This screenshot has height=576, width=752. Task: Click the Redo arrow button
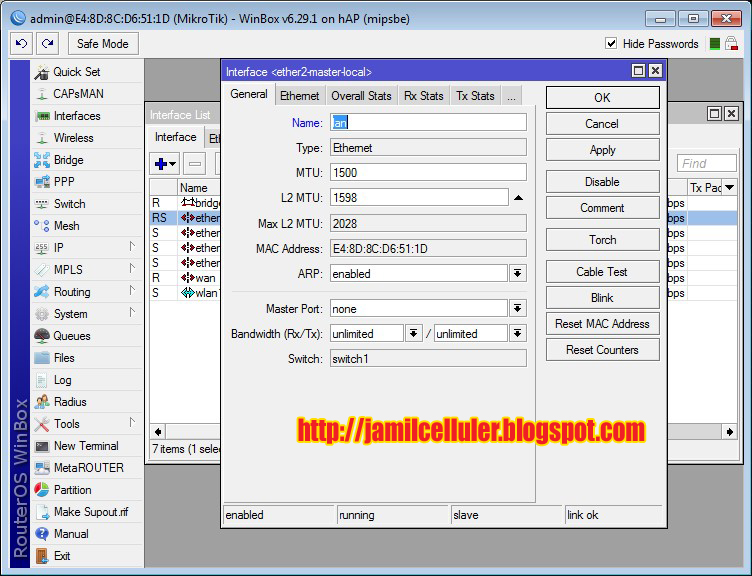tap(47, 44)
